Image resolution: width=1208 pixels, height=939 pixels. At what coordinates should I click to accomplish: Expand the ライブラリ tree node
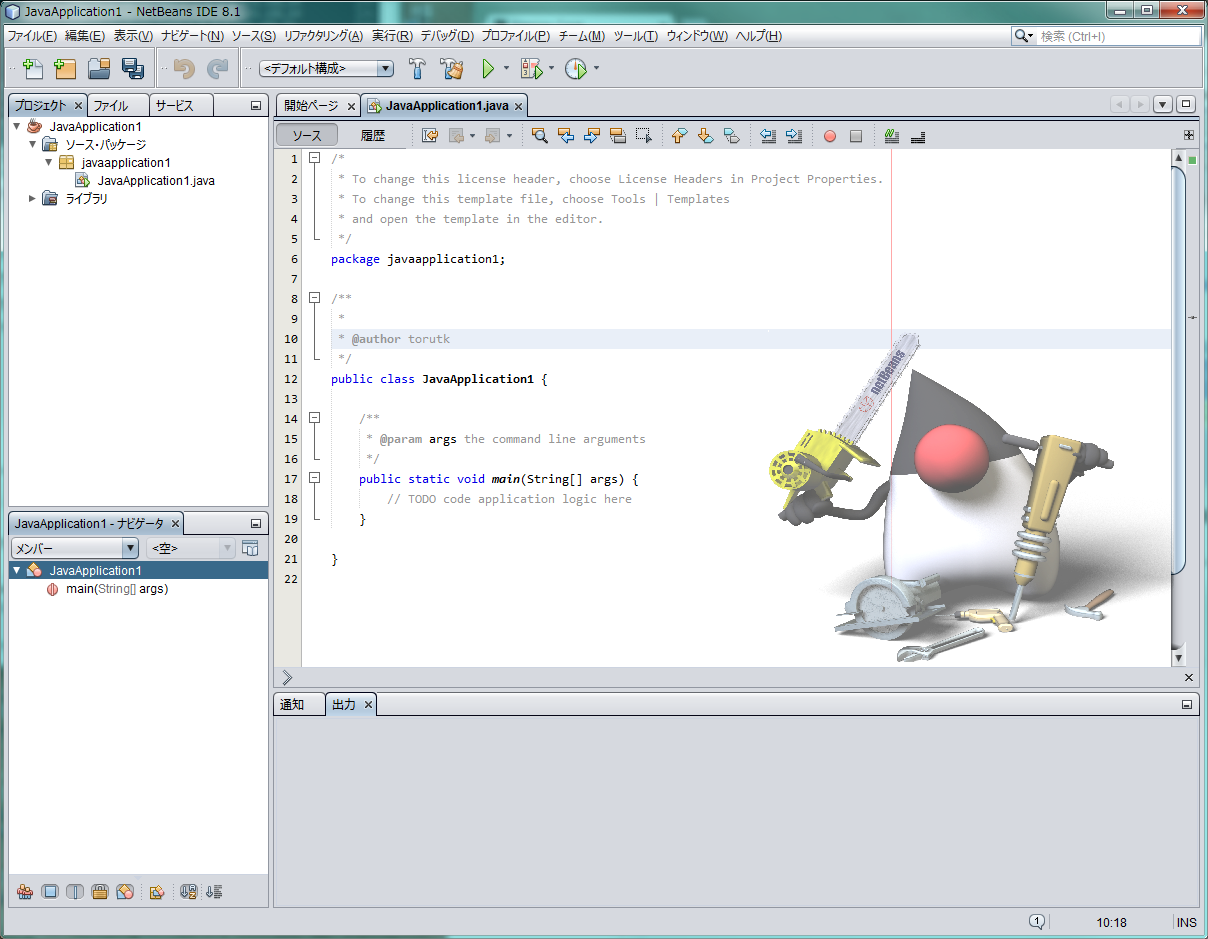pos(33,198)
